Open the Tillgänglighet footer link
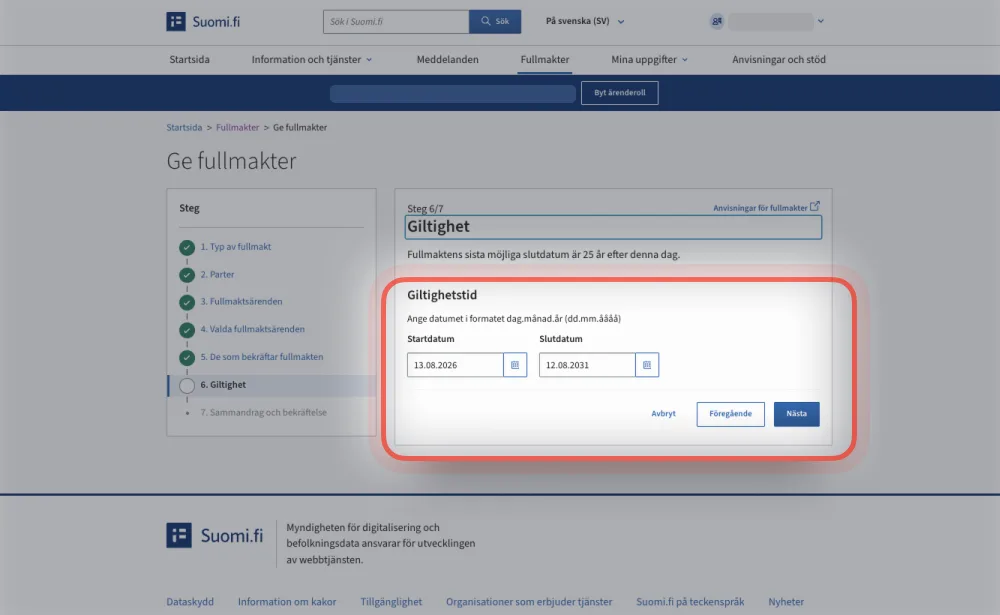1000x615 pixels. click(391, 602)
